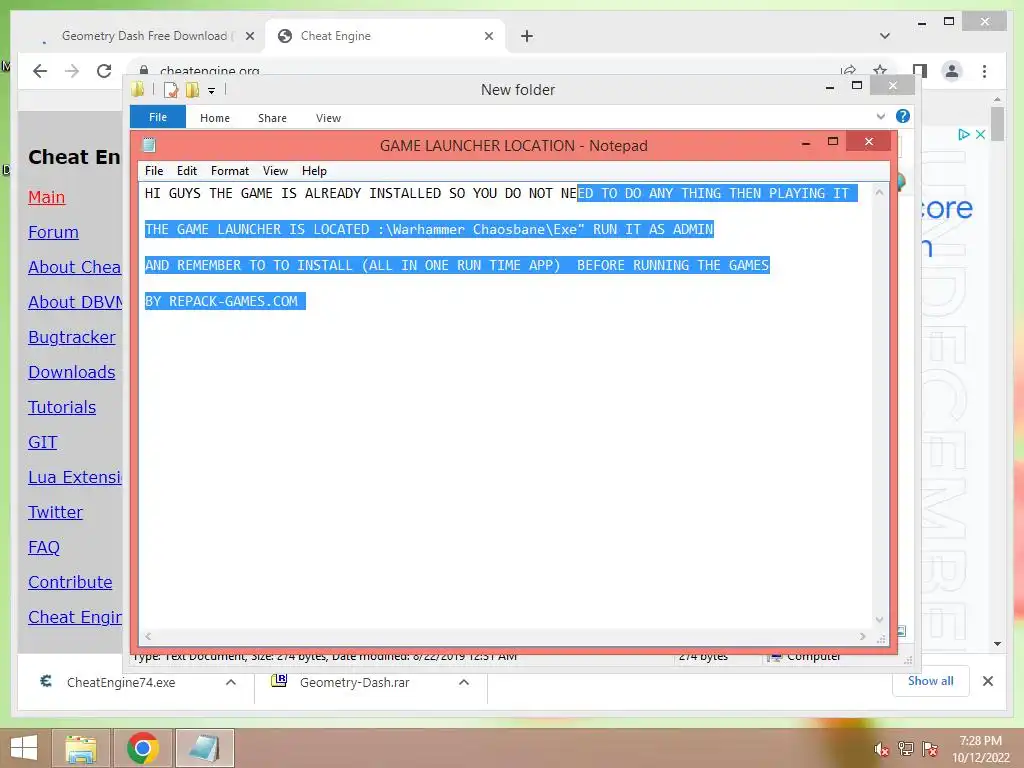
Task: Open a new Chrome tab
Action: (x=526, y=36)
